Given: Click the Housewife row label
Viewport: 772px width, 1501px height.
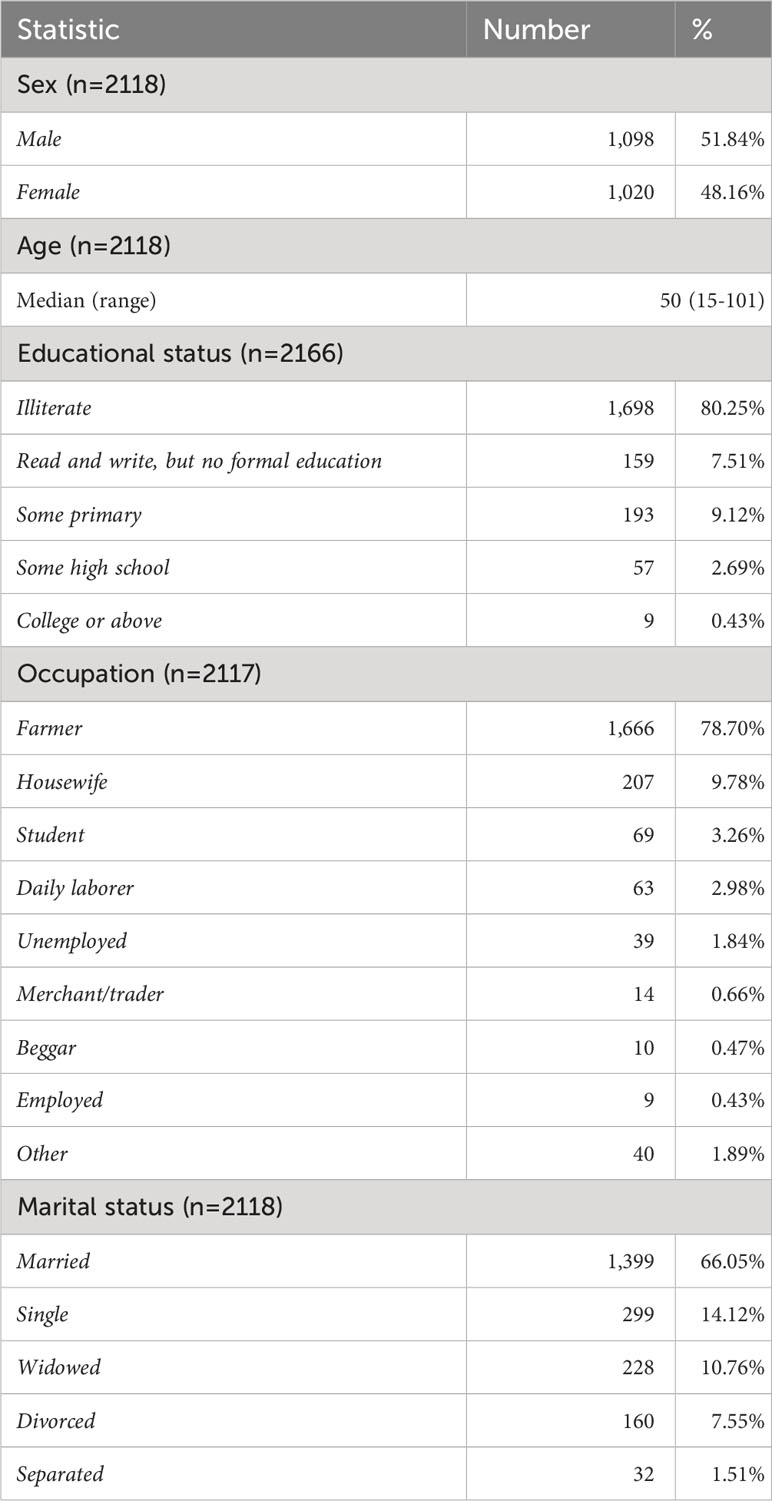Looking at the screenshot, I should (62, 781).
